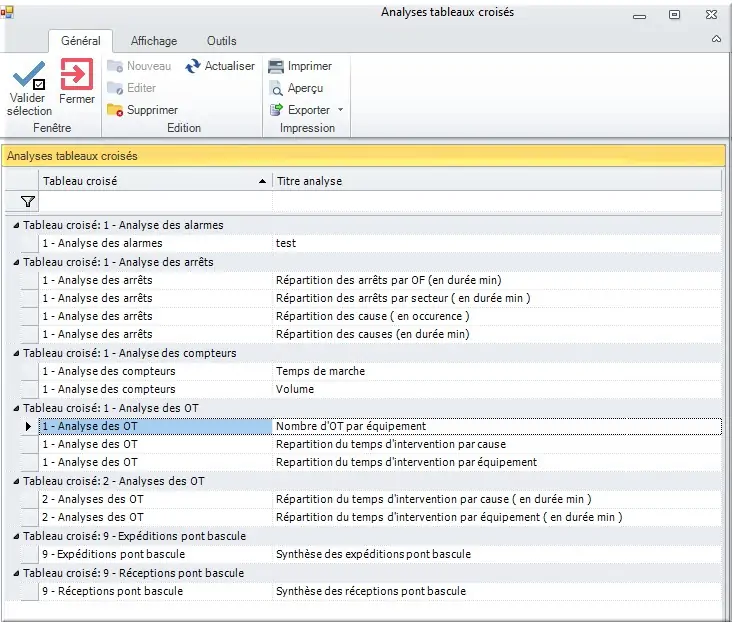
Task: Toggle sort arrow on Tableau croisé column
Action: click(x=262, y=181)
